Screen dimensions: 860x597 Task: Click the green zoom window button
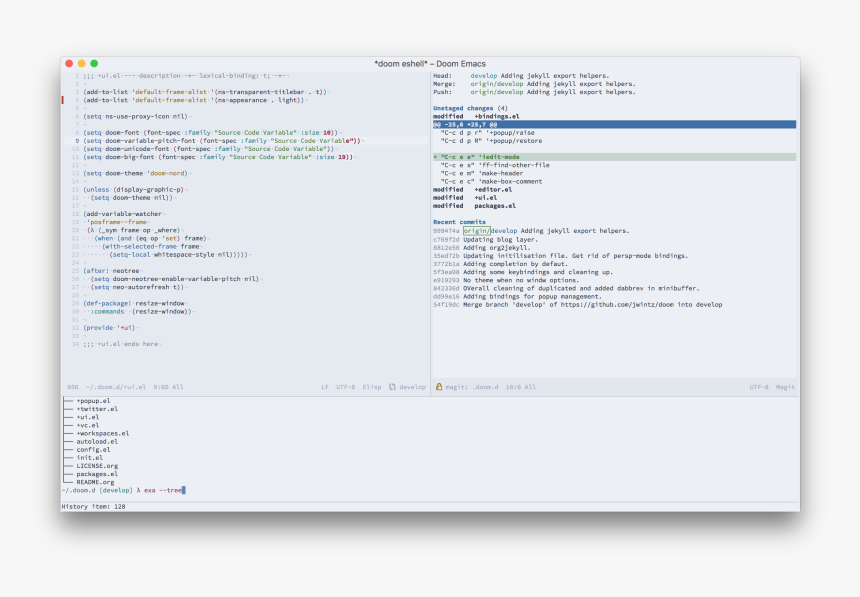94,63
